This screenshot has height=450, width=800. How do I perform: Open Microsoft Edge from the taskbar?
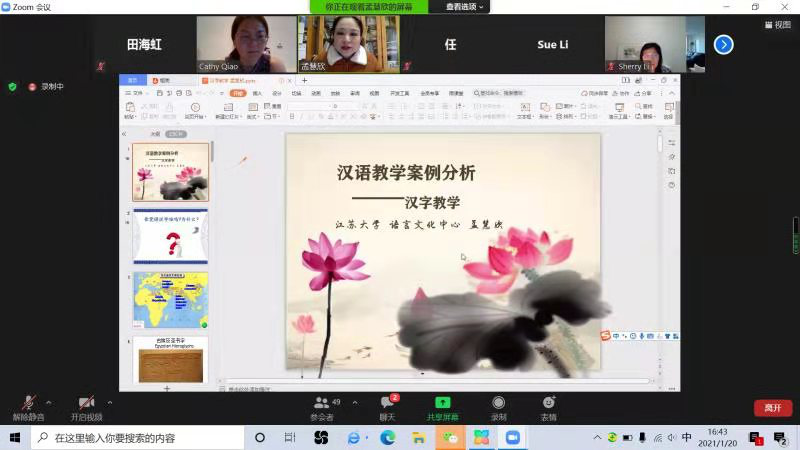pos(387,438)
